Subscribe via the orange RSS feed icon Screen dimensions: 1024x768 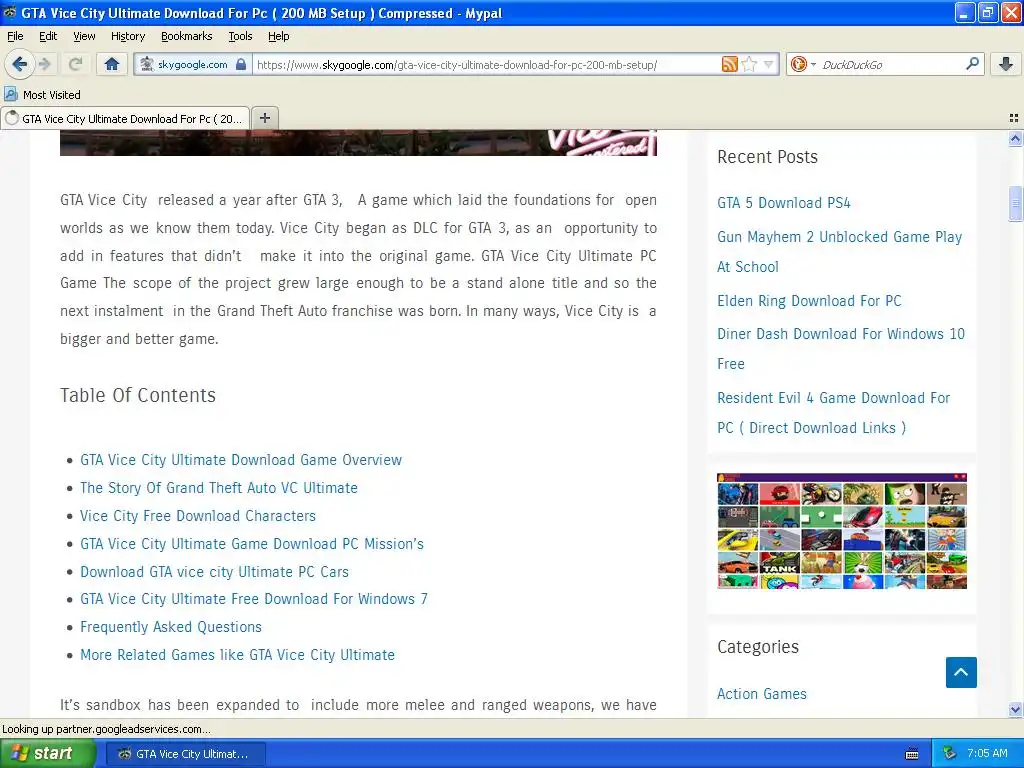click(729, 64)
